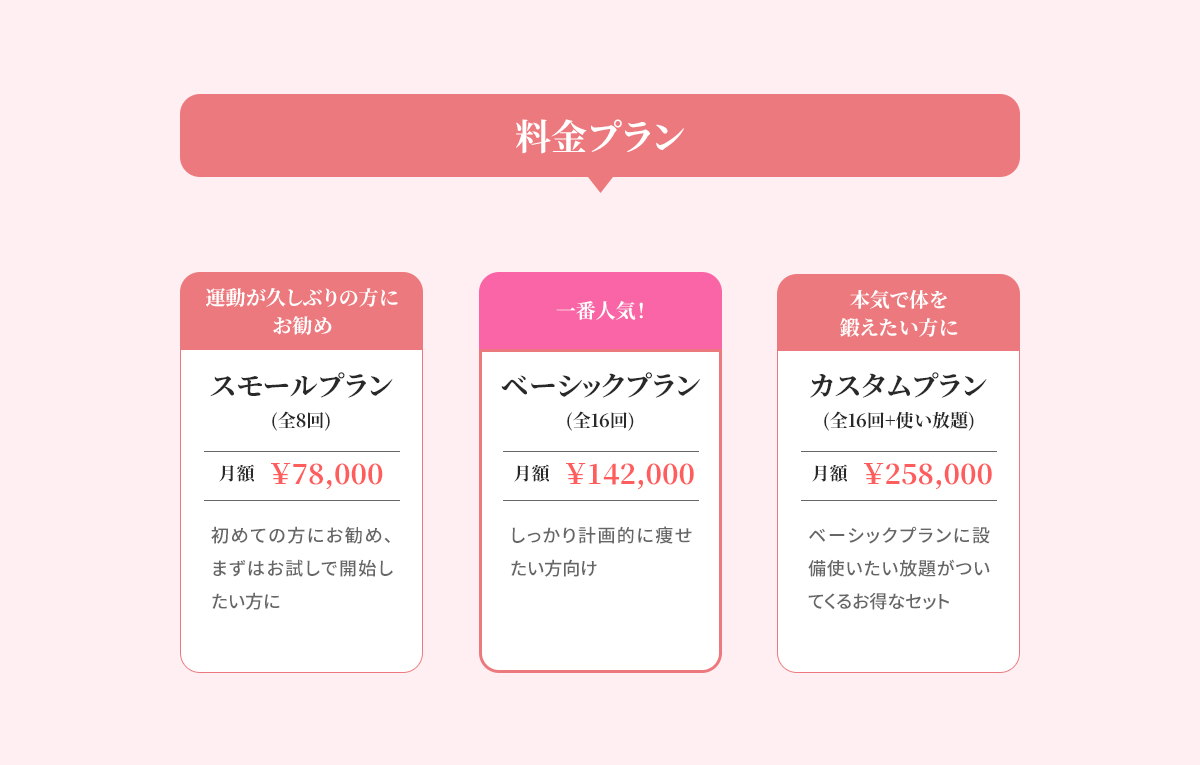This screenshot has width=1200, height=765.
Task: Choose the スモールプラン plan title
Action: coord(301,385)
